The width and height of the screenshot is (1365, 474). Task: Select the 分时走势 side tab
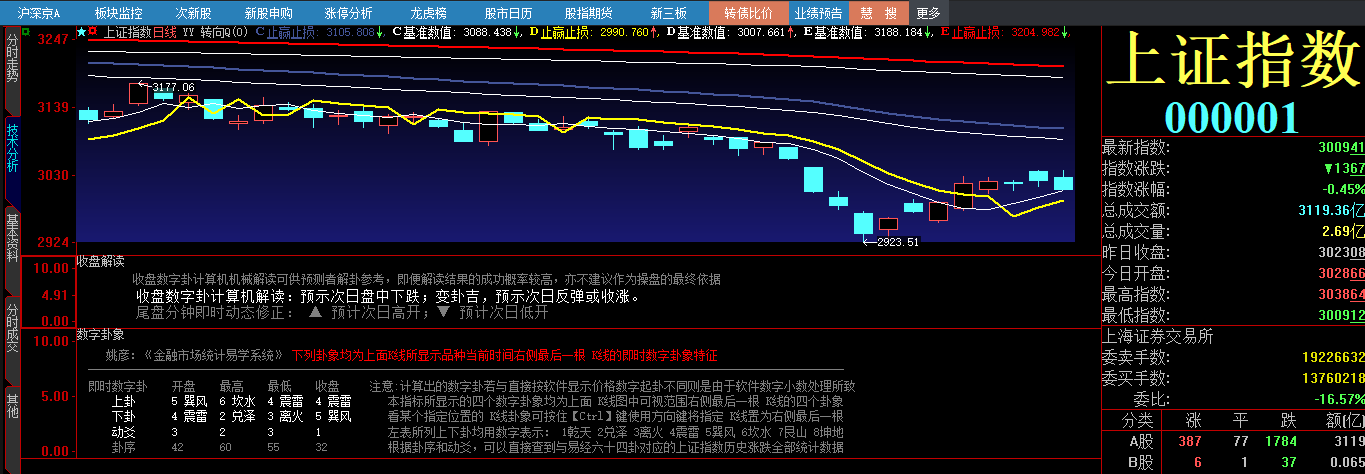click(12, 71)
